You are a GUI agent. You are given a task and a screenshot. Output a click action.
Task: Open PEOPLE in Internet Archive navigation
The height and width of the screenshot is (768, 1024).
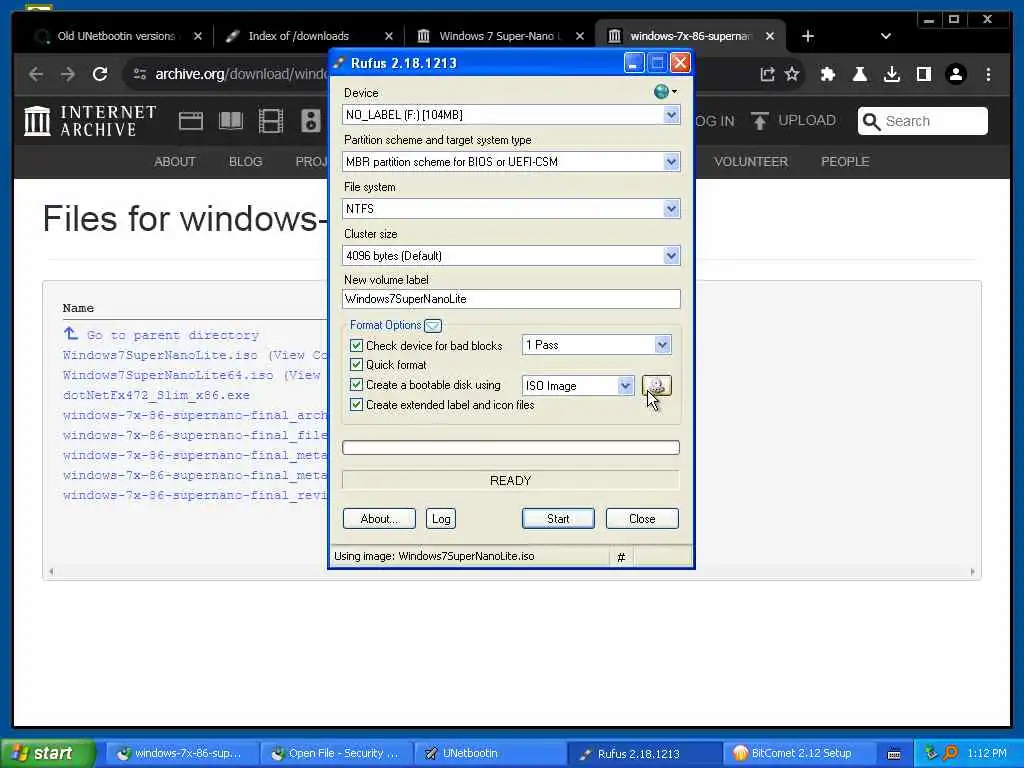tap(845, 161)
